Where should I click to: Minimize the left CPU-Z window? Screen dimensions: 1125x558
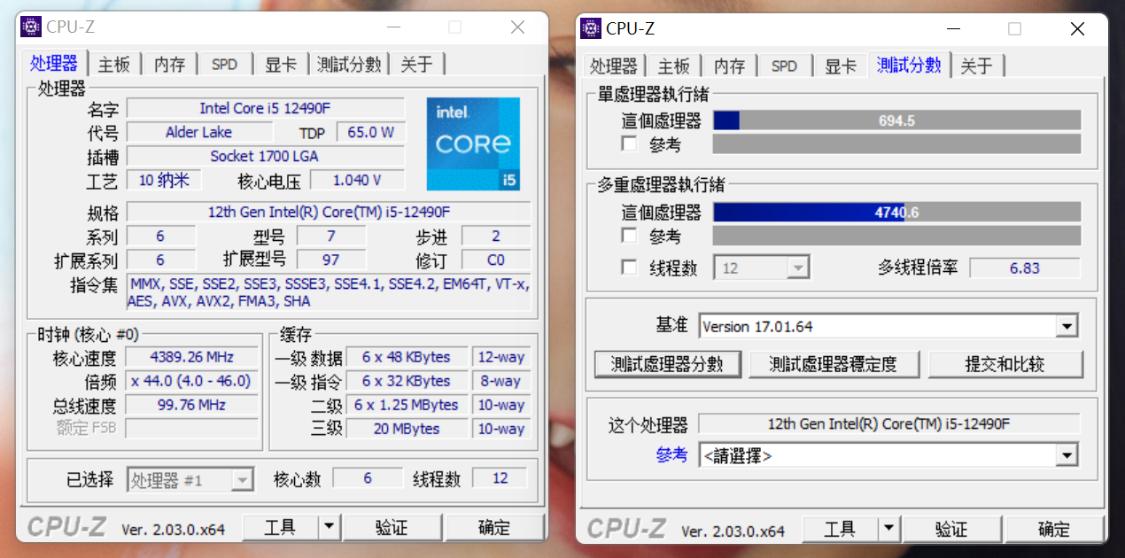point(393,27)
